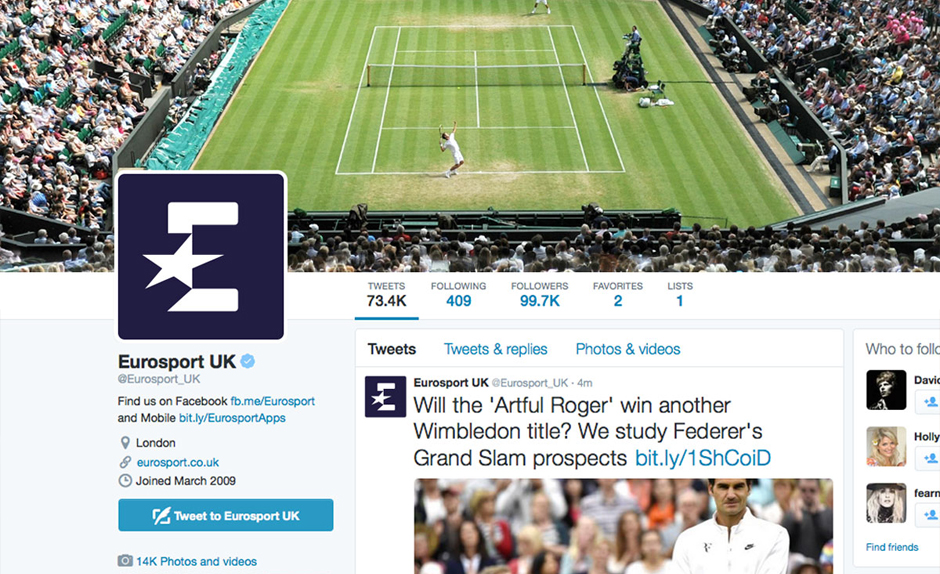The image size is (940, 574).
Task: Click the location pin beside London
Action: pyautogui.click(x=125, y=443)
